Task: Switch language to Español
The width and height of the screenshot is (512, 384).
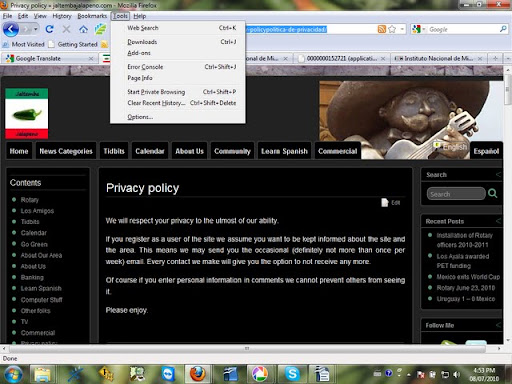Action: click(x=486, y=151)
